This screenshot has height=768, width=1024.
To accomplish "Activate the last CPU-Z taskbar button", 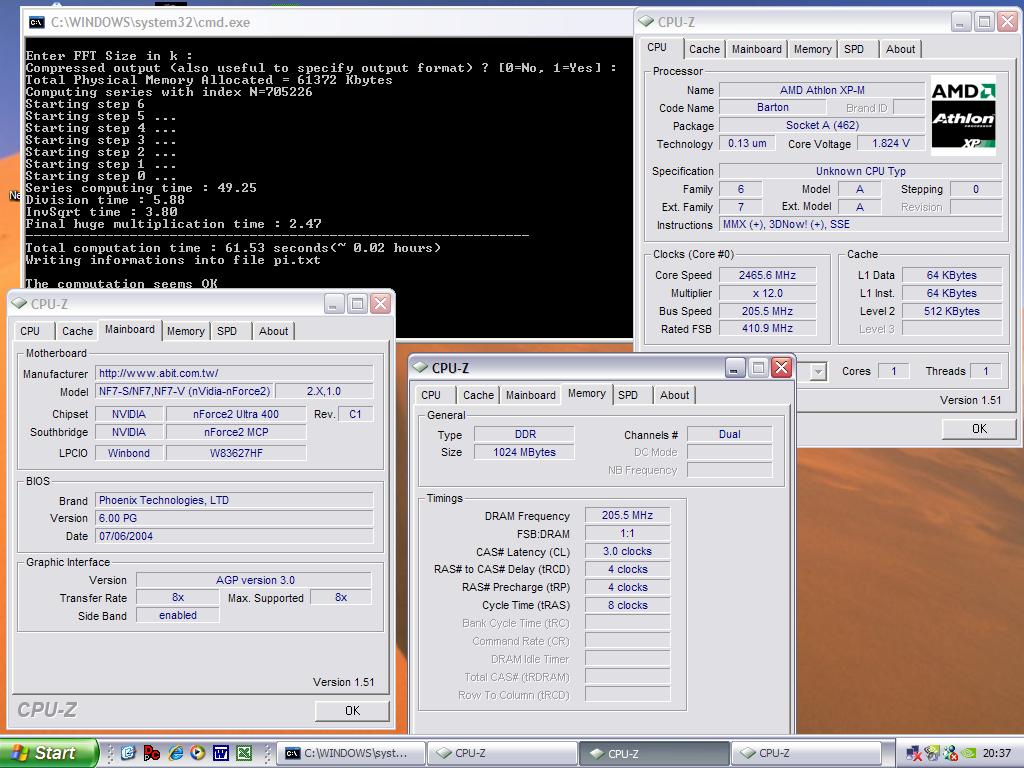I will tap(805, 754).
